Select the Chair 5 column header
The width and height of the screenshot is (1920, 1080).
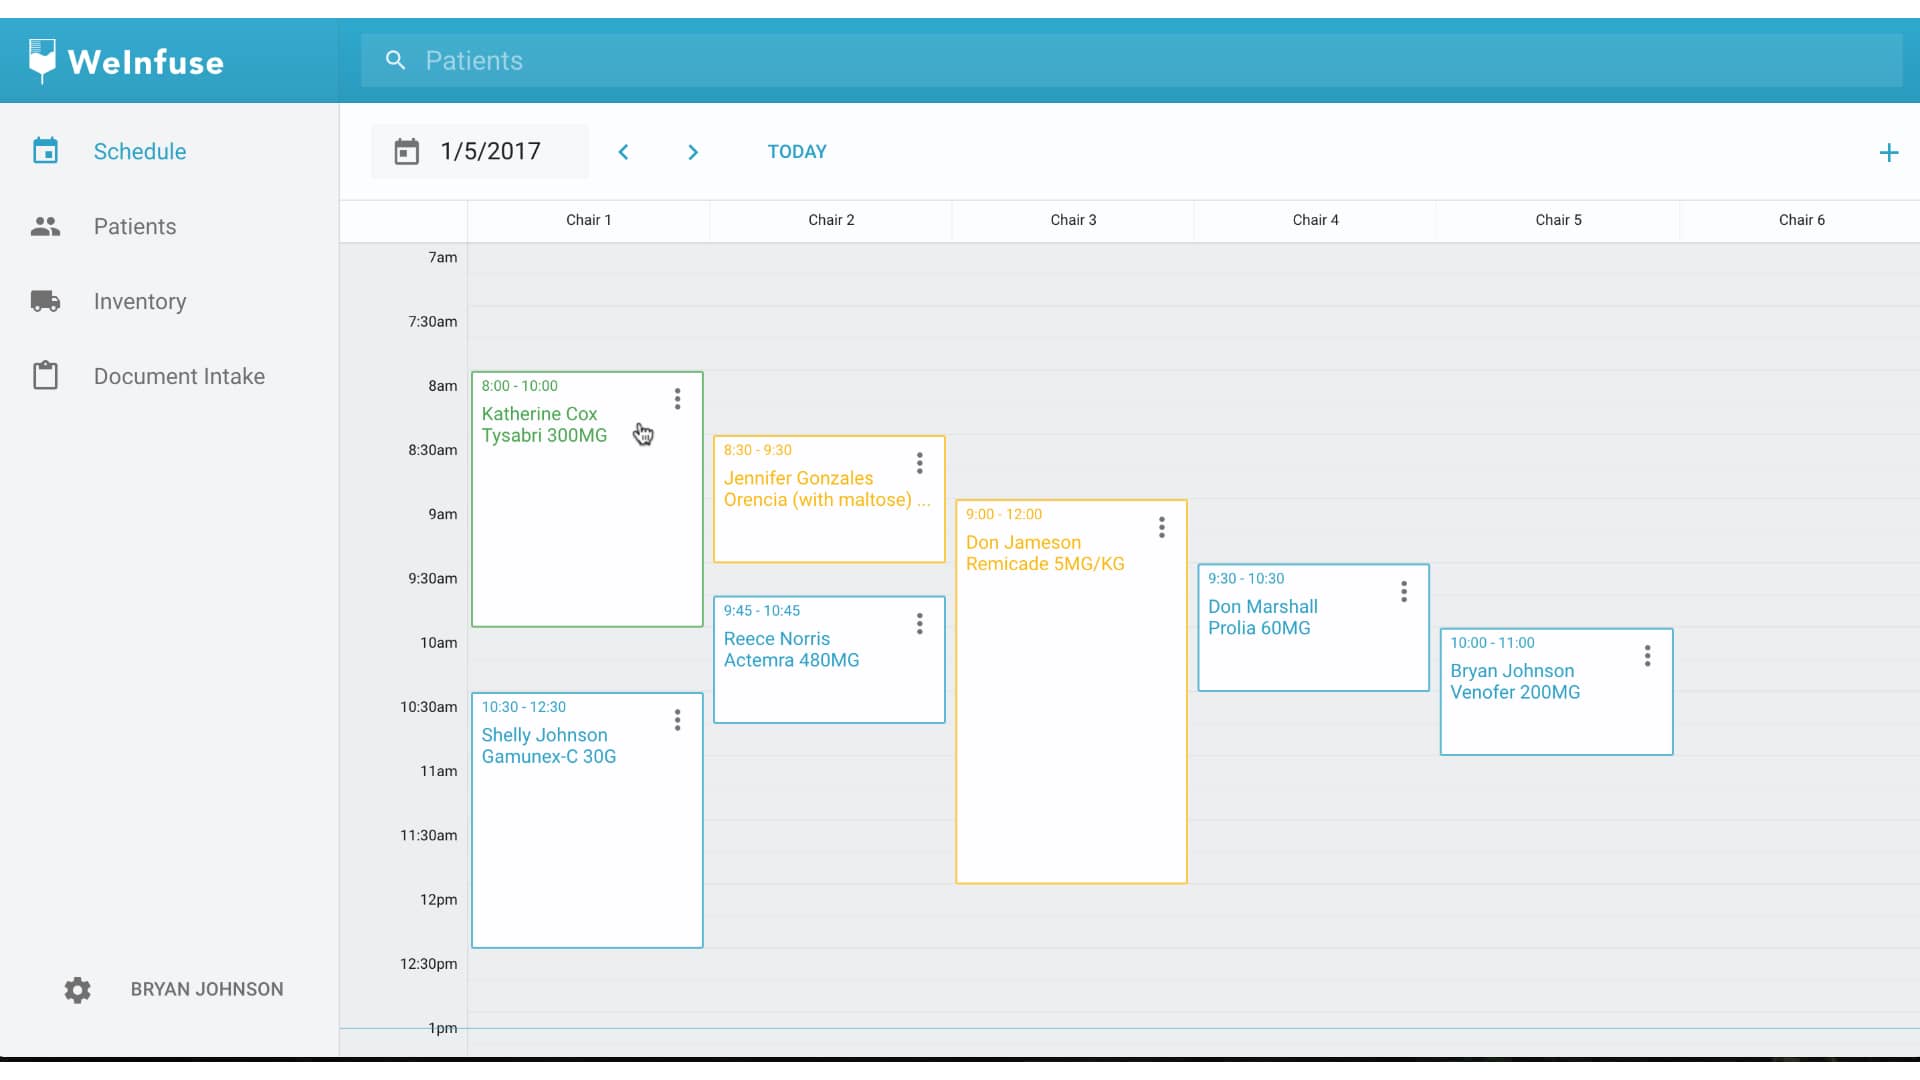coord(1558,220)
